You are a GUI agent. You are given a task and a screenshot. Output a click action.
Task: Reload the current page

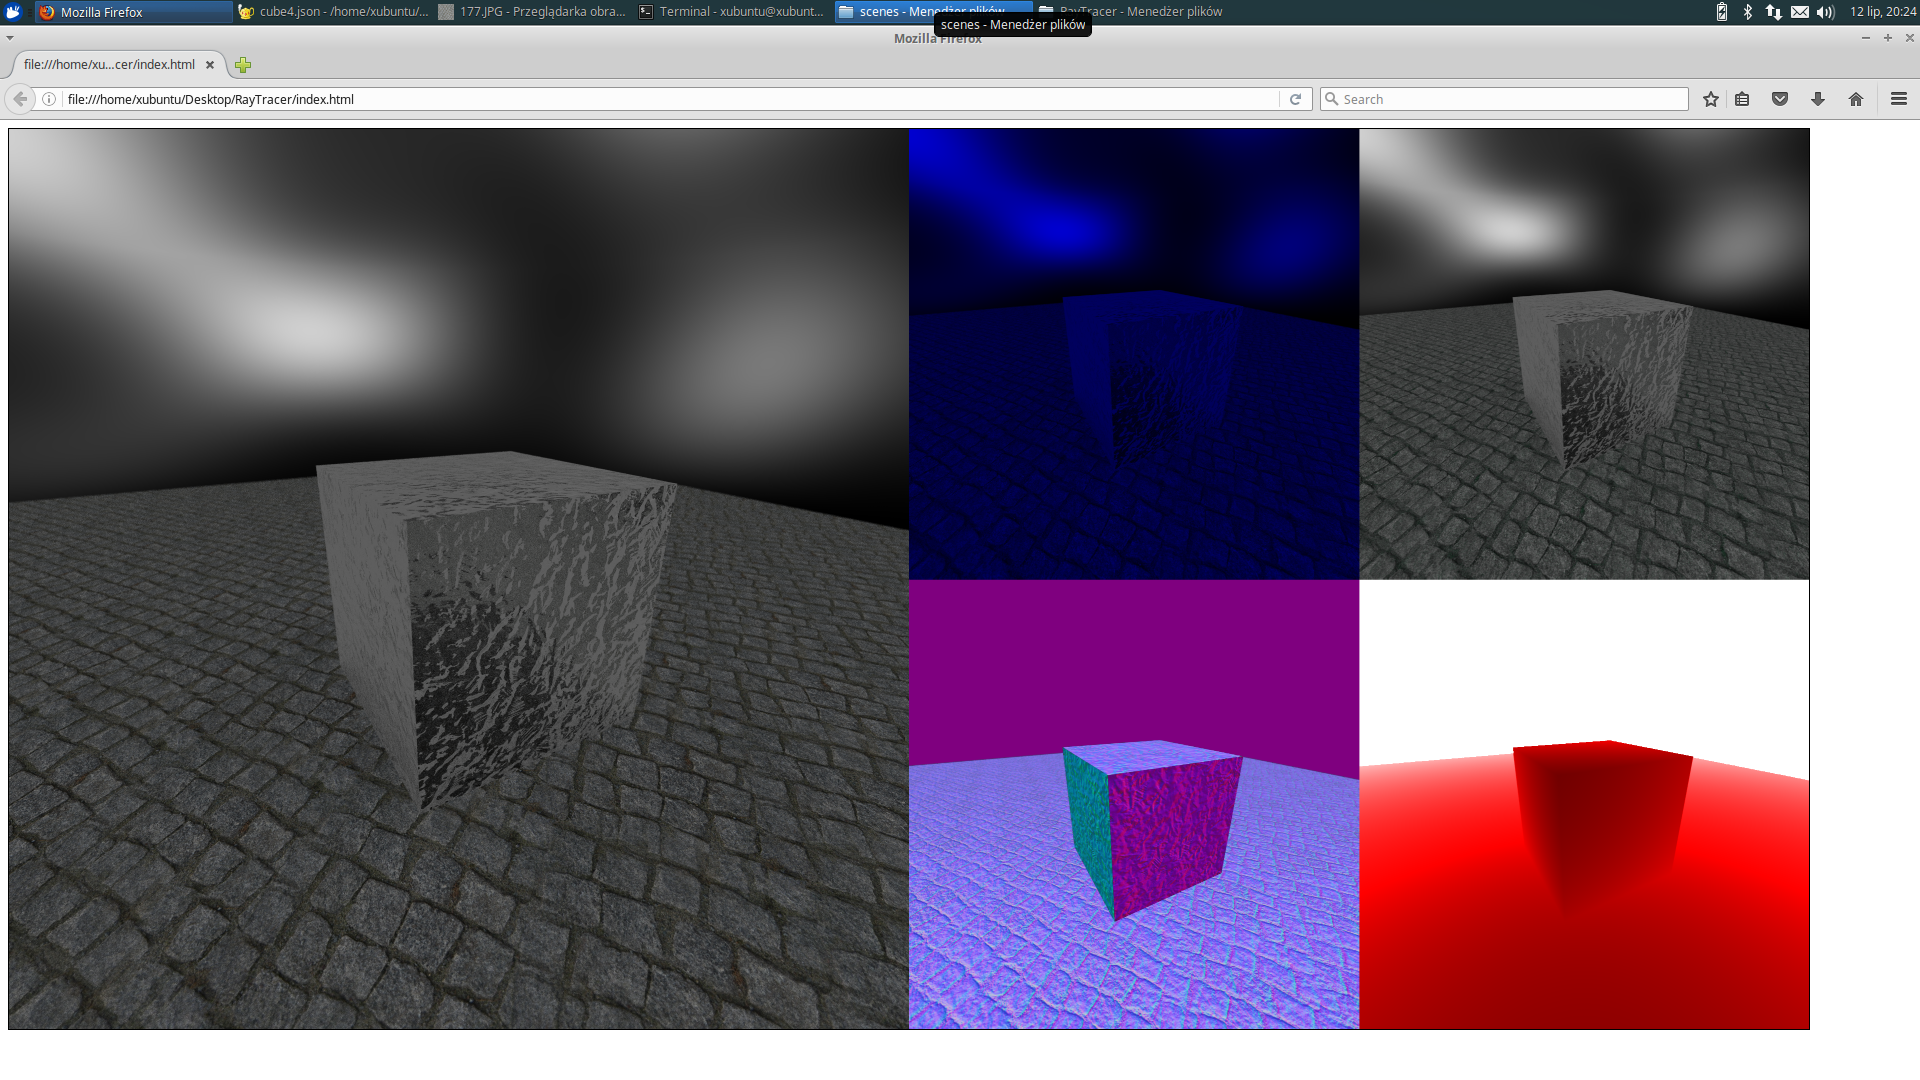point(1295,99)
